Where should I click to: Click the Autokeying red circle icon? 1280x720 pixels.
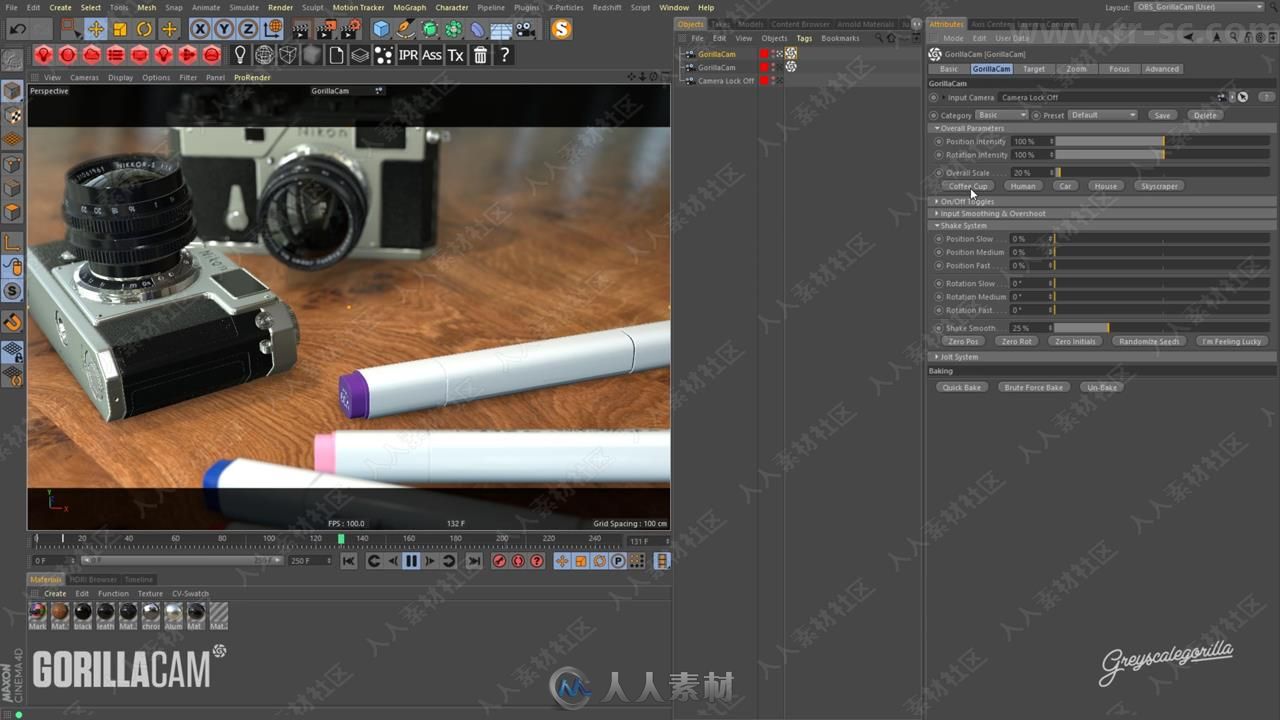point(518,561)
